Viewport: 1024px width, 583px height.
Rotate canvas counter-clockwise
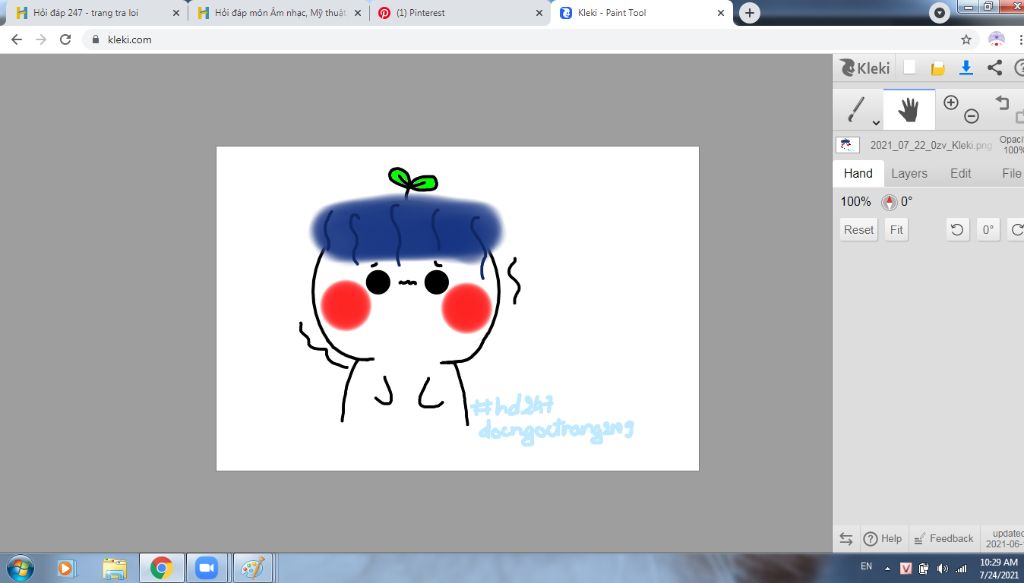point(957,230)
